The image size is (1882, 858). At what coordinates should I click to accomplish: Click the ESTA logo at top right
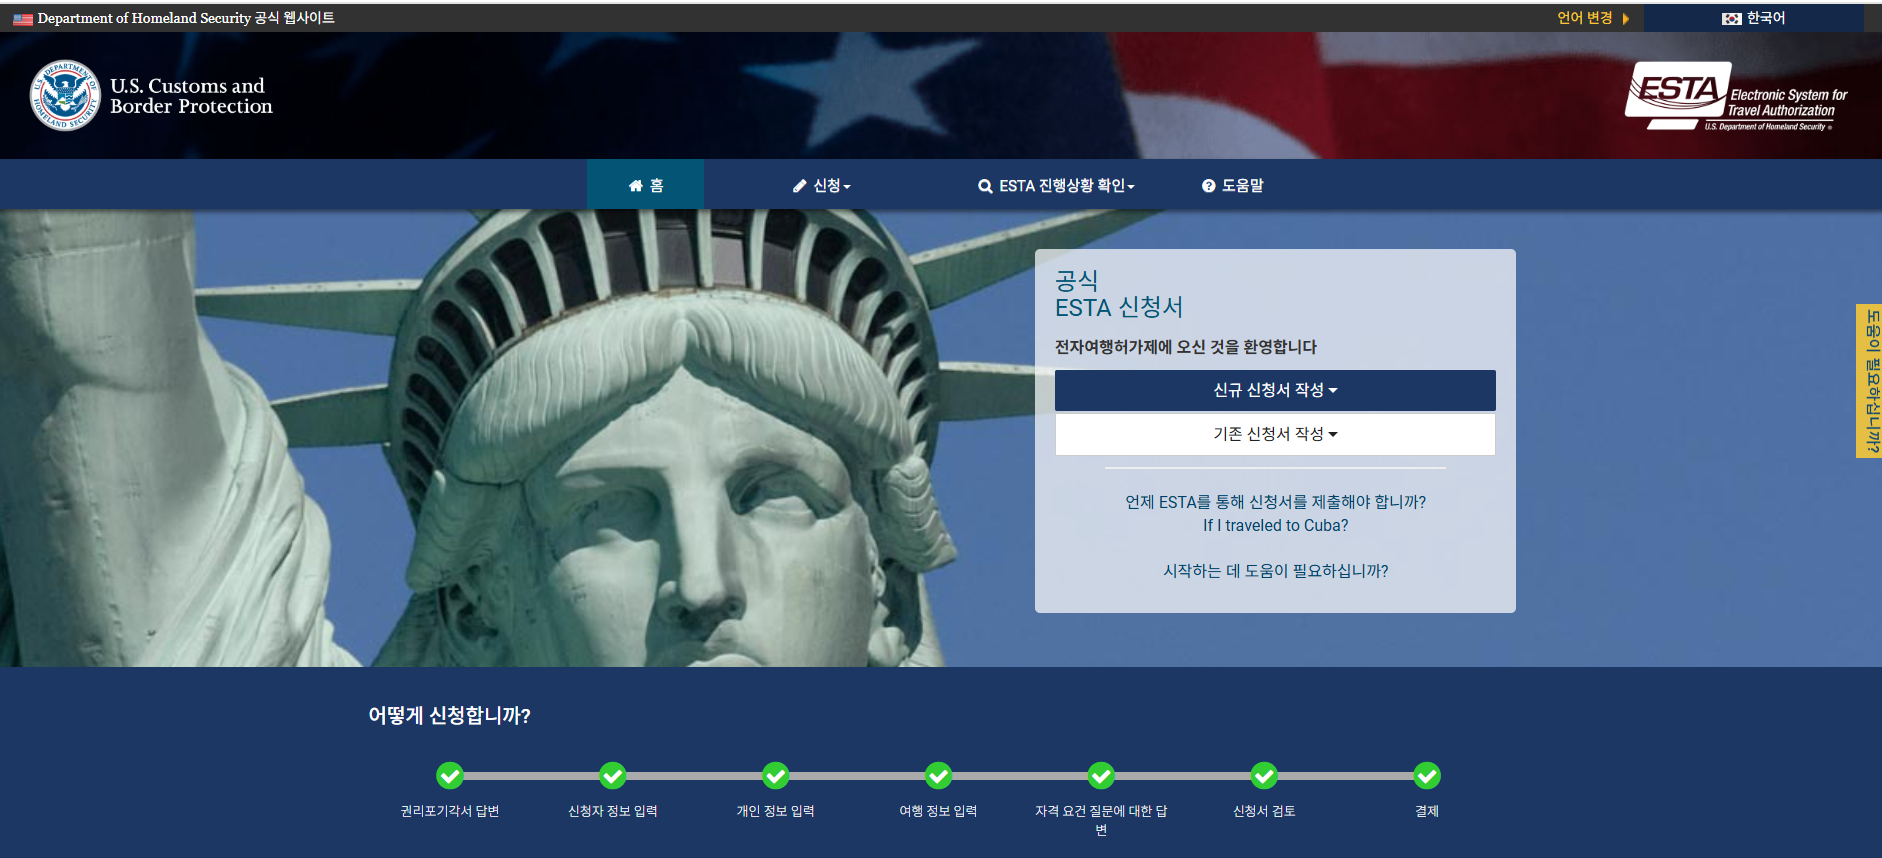tap(1737, 96)
